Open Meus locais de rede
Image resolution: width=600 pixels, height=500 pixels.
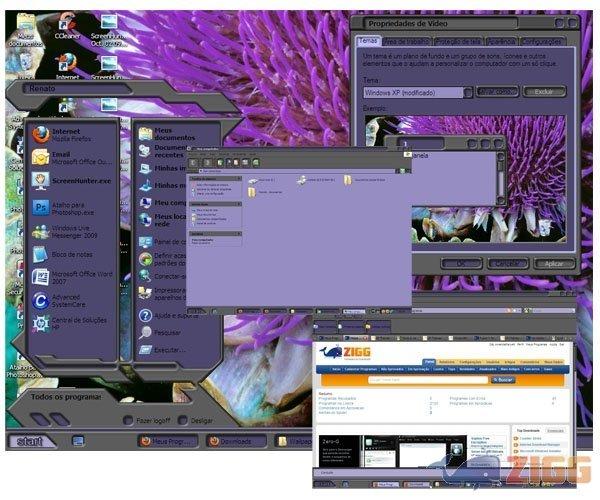pos(162,220)
